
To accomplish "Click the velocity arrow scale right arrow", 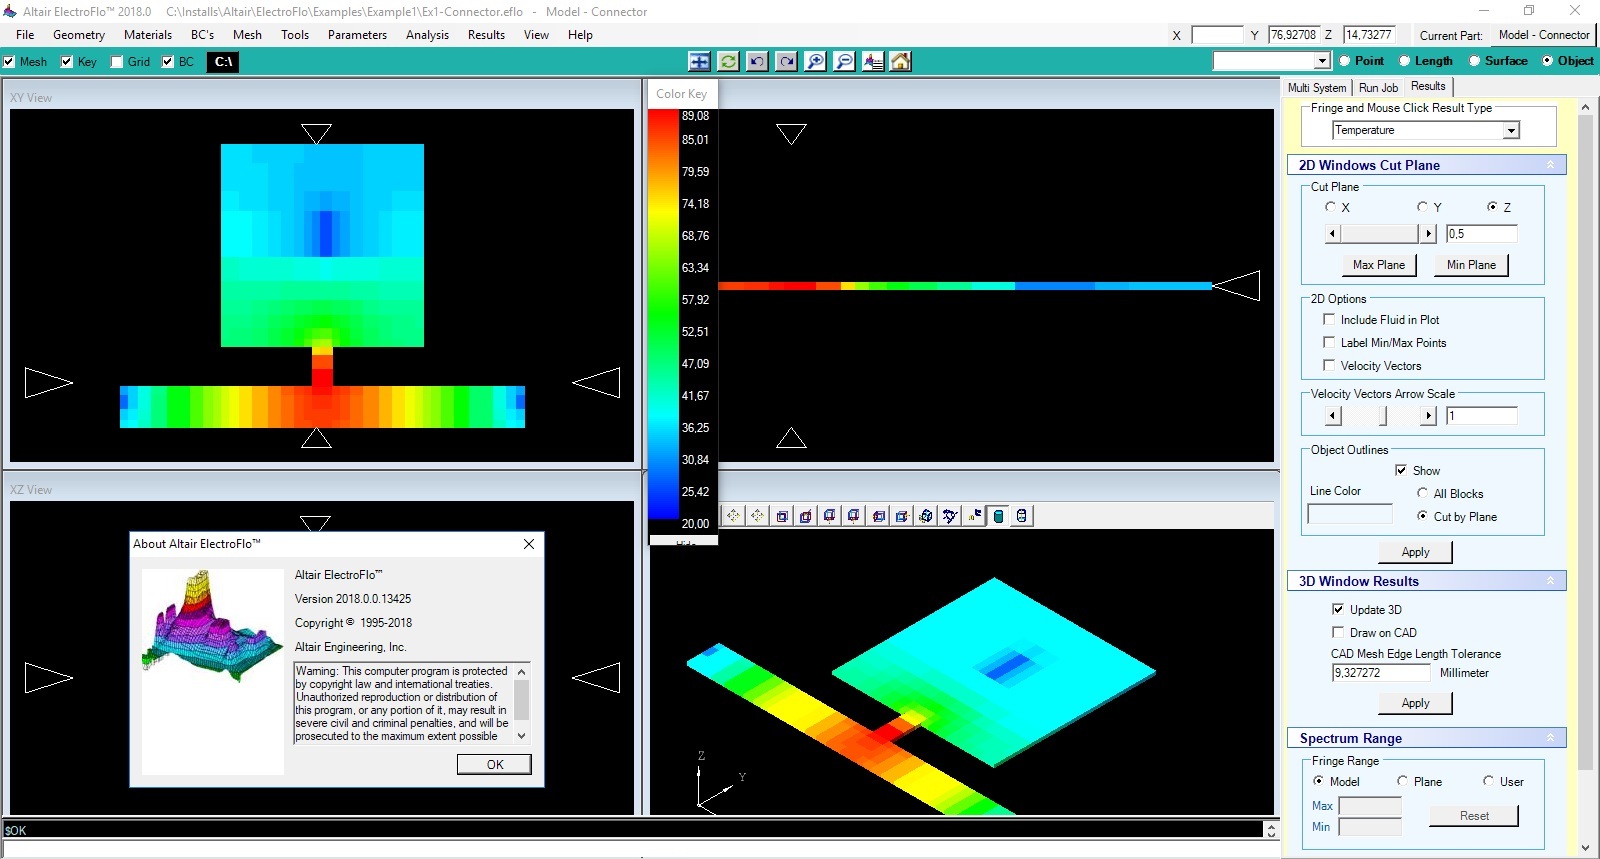I will [1428, 416].
